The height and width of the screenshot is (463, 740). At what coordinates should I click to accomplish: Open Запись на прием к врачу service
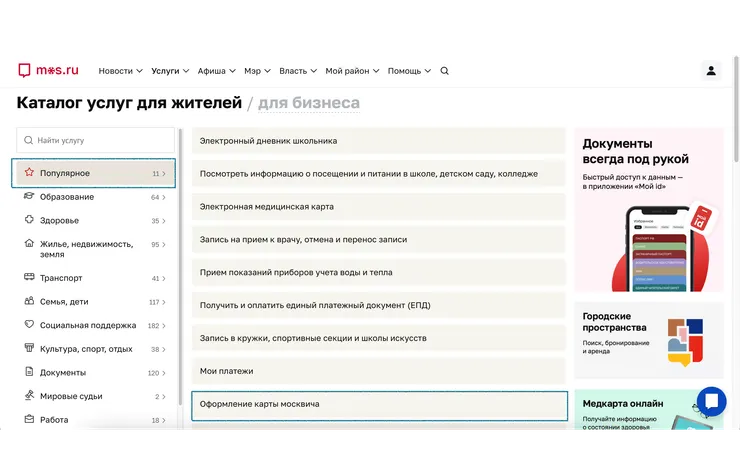[378, 239]
